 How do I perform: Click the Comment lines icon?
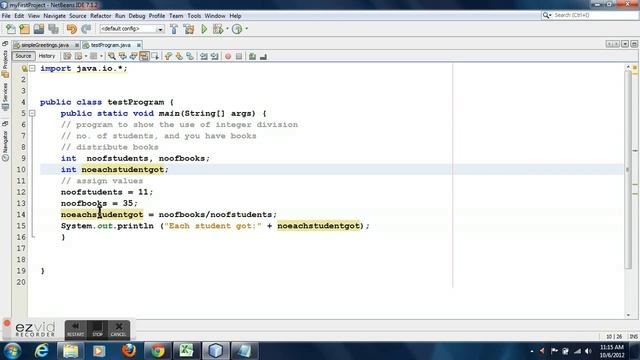click(252, 56)
